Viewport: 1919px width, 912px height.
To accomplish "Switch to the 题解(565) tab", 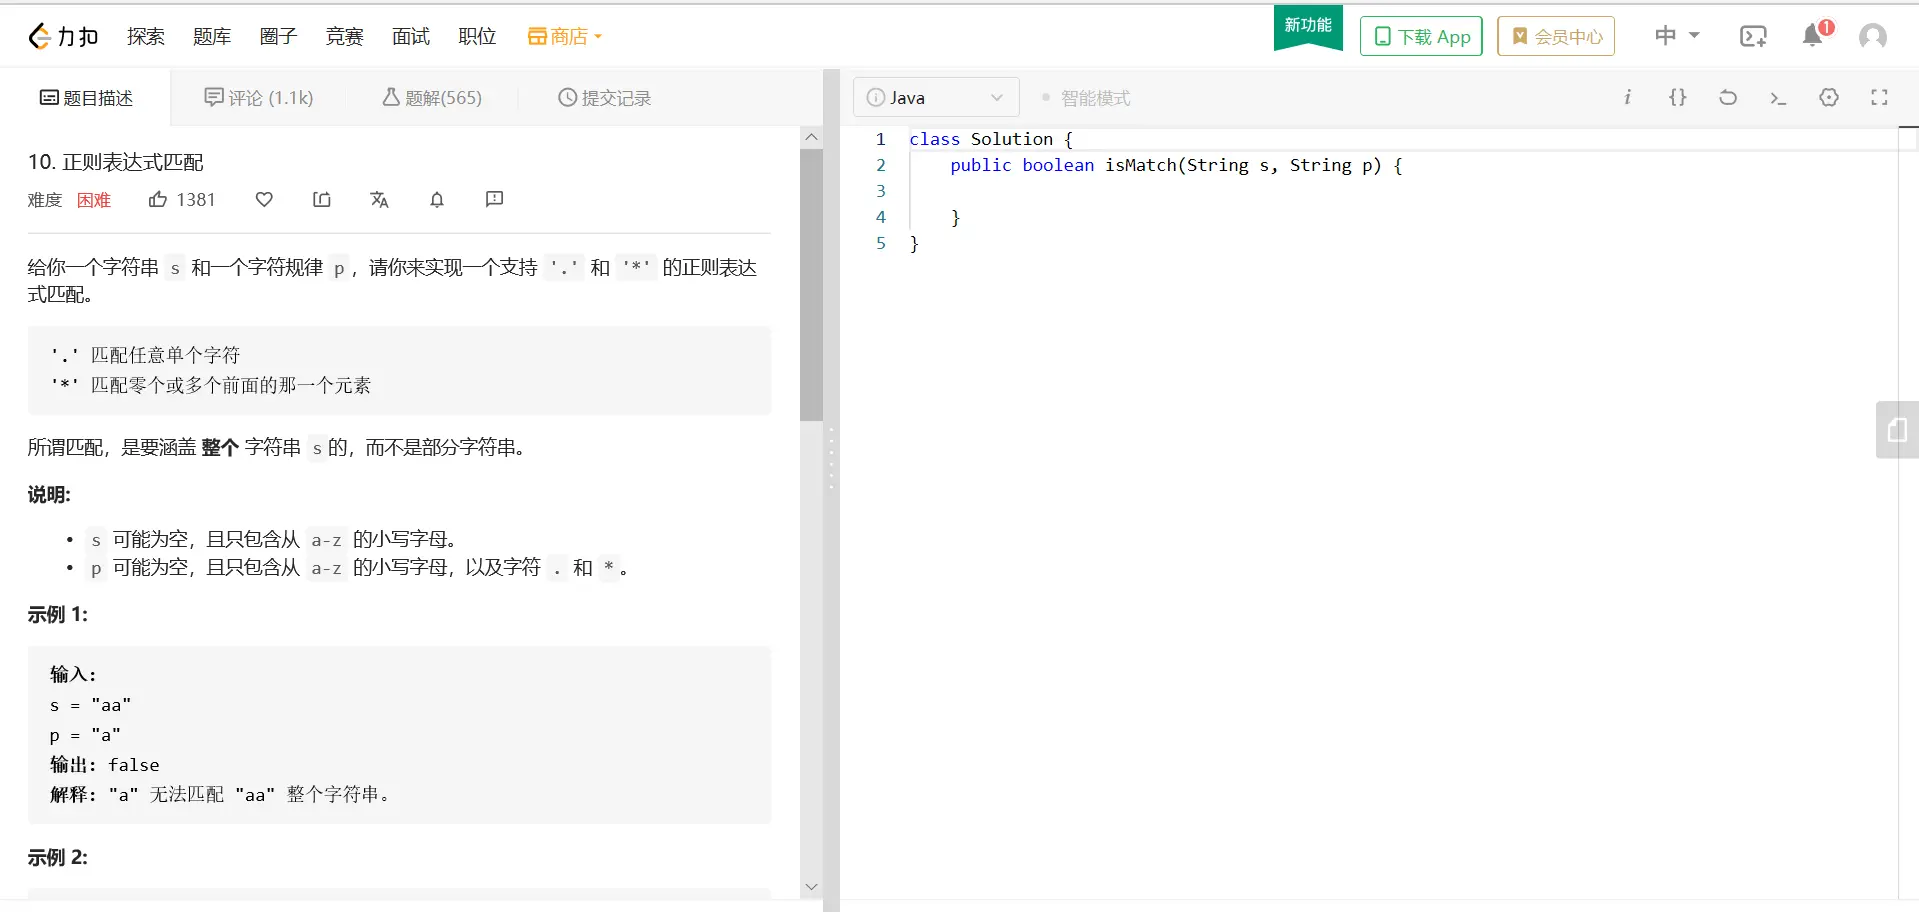I will point(432,98).
